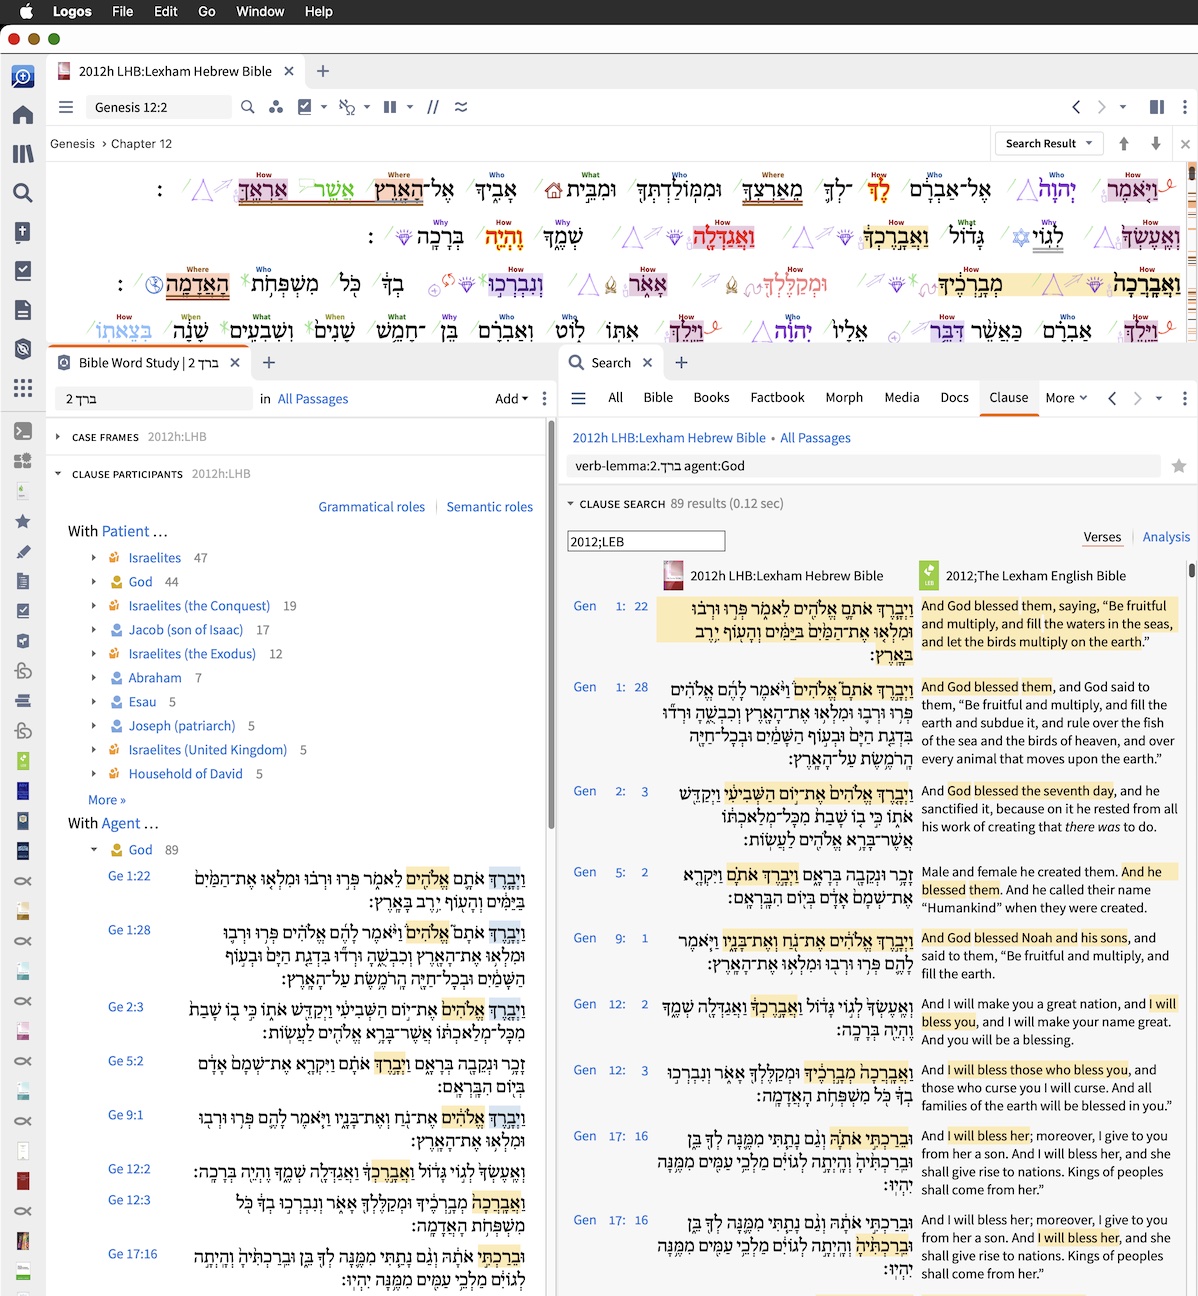
Task: Click the All Passages link in Word Study
Action: tap(313, 399)
